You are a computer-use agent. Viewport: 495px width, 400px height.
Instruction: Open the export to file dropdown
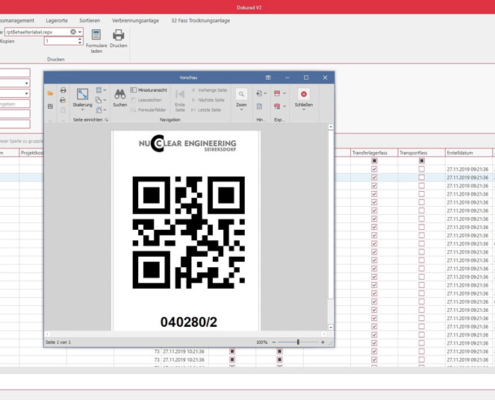click(280, 94)
